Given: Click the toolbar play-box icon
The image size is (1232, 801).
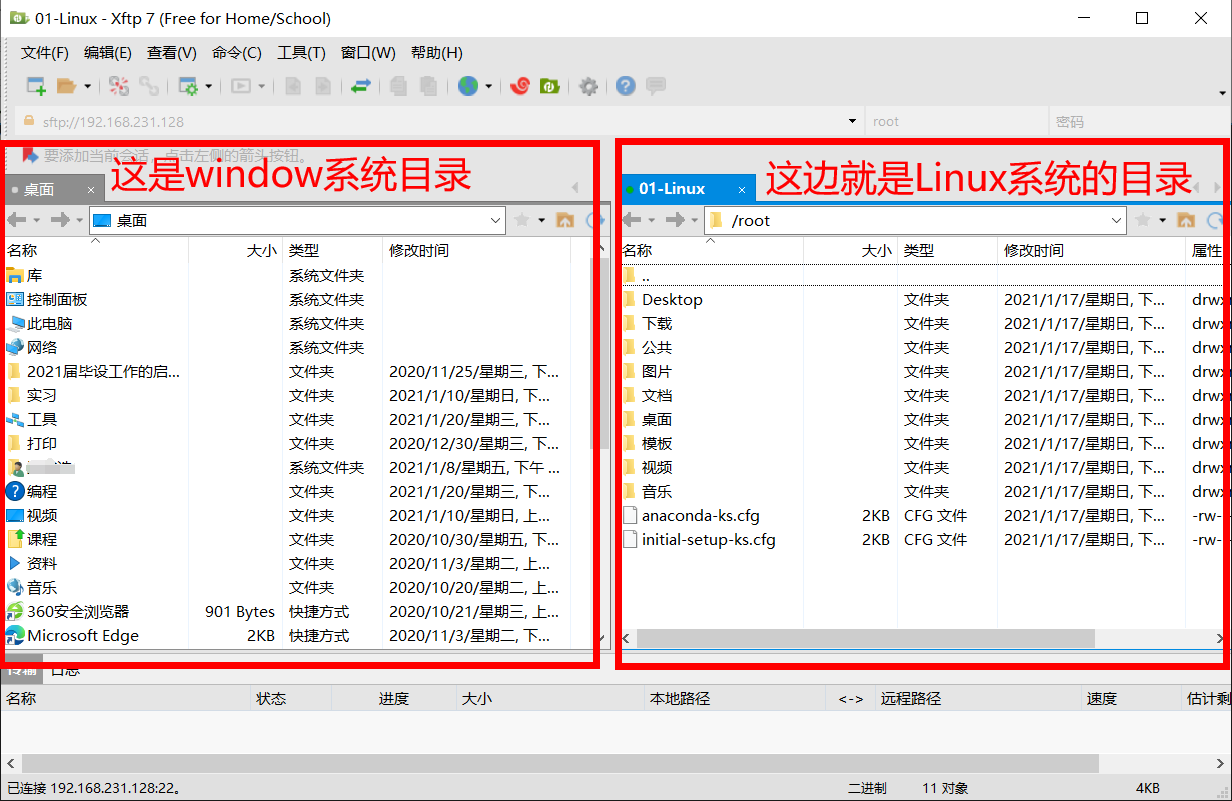Looking at the screenshot, I should [241, 86].
